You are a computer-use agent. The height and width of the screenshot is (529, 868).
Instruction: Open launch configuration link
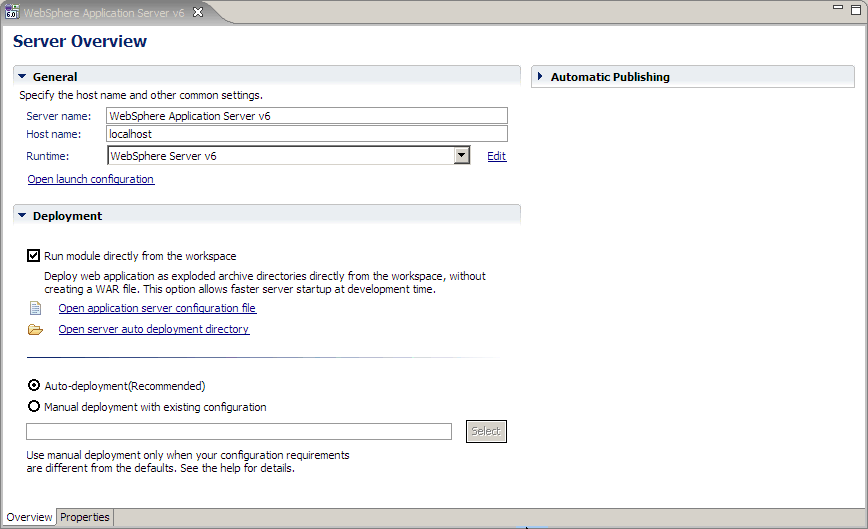click(91, 179)
